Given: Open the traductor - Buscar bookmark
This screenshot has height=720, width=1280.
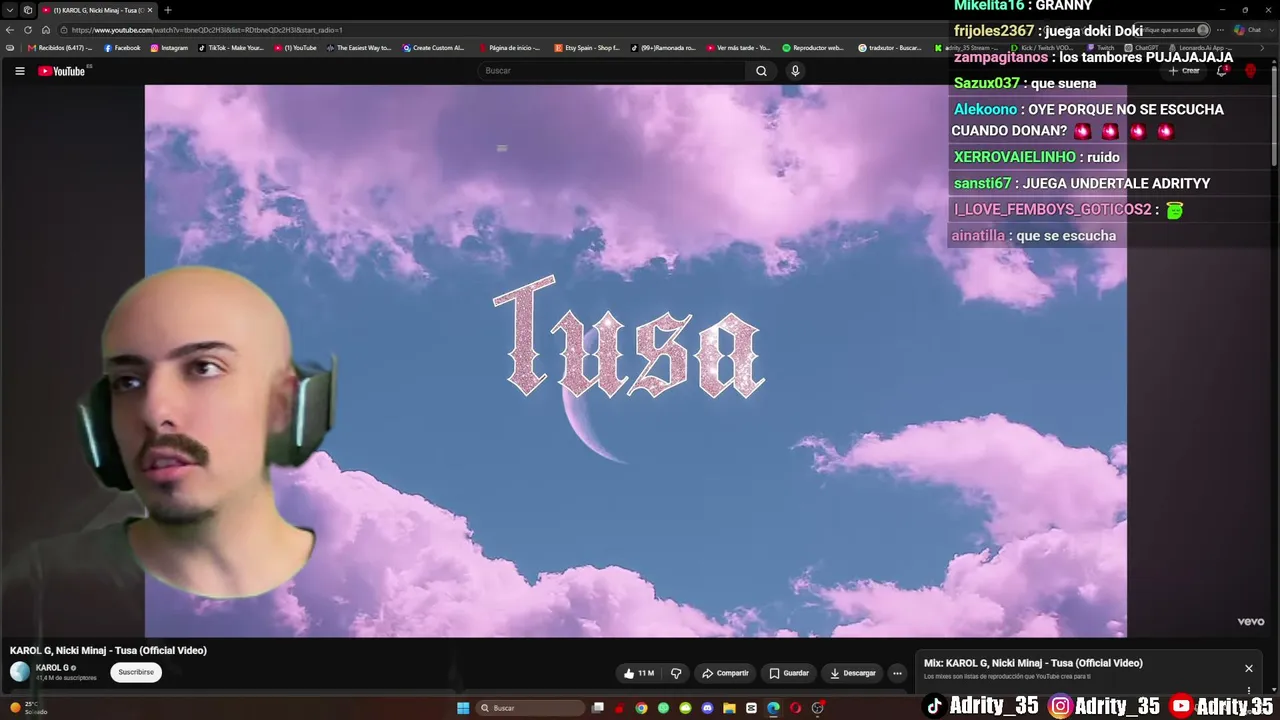Looking at the screenshot, I should (x=890, y=48).
